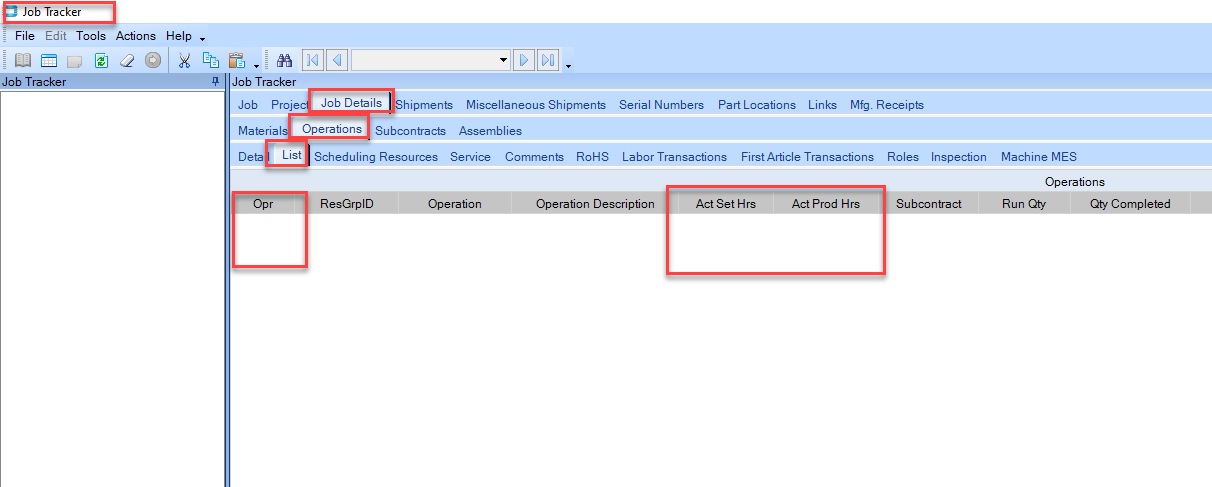Image resolution: width=1212 pixels, height=487 pixels.
Task: Click the Copy icon
Action: point(211,60)
